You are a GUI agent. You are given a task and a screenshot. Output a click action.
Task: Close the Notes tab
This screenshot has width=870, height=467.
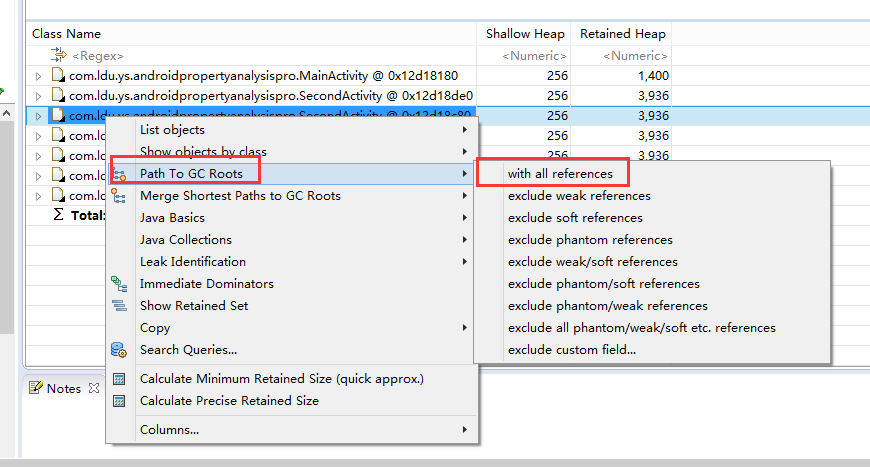click(x=94, y=388)
